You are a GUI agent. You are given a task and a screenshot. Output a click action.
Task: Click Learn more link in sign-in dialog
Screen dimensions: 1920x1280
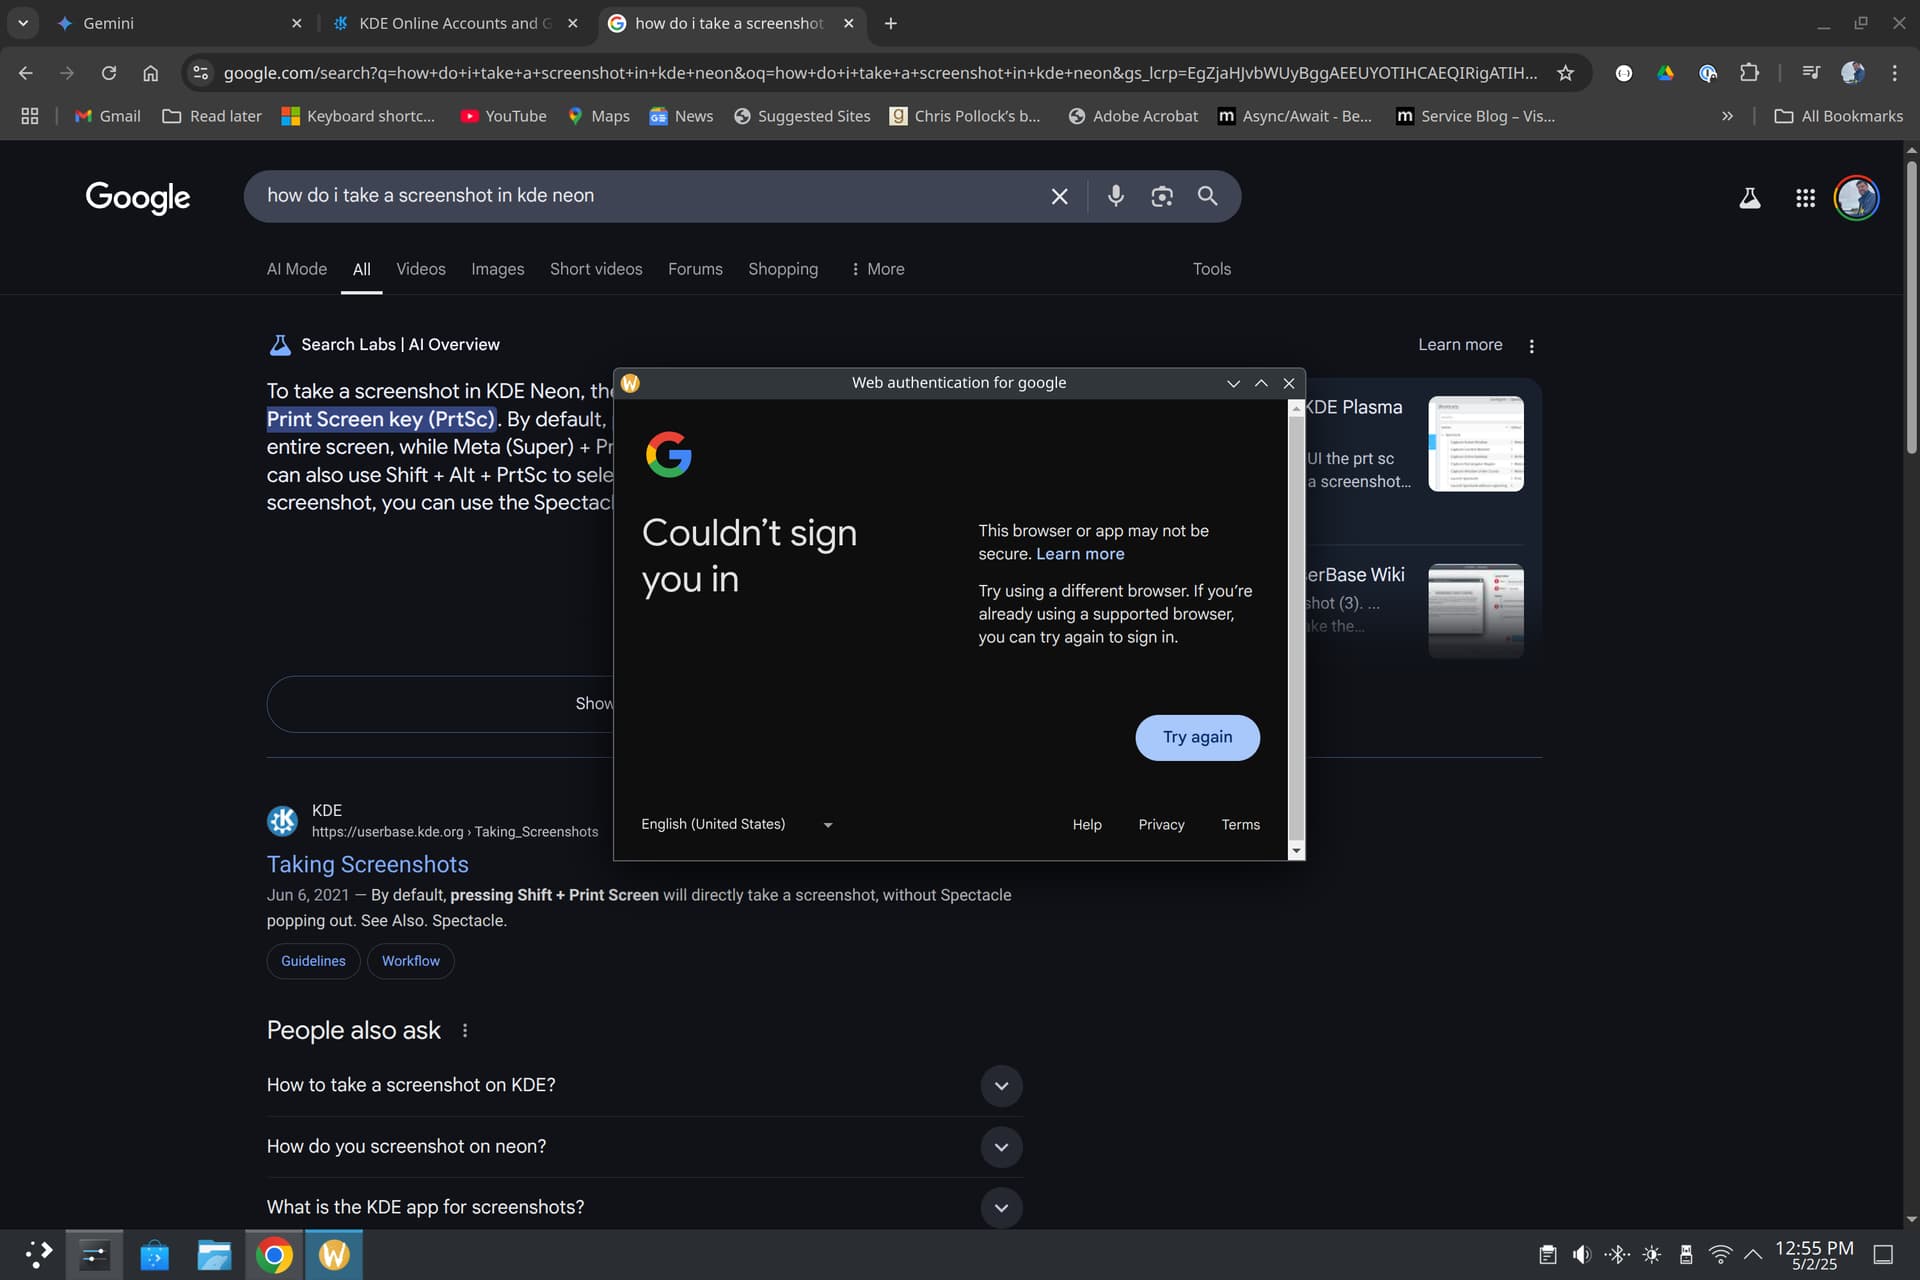coord(1080,554)
